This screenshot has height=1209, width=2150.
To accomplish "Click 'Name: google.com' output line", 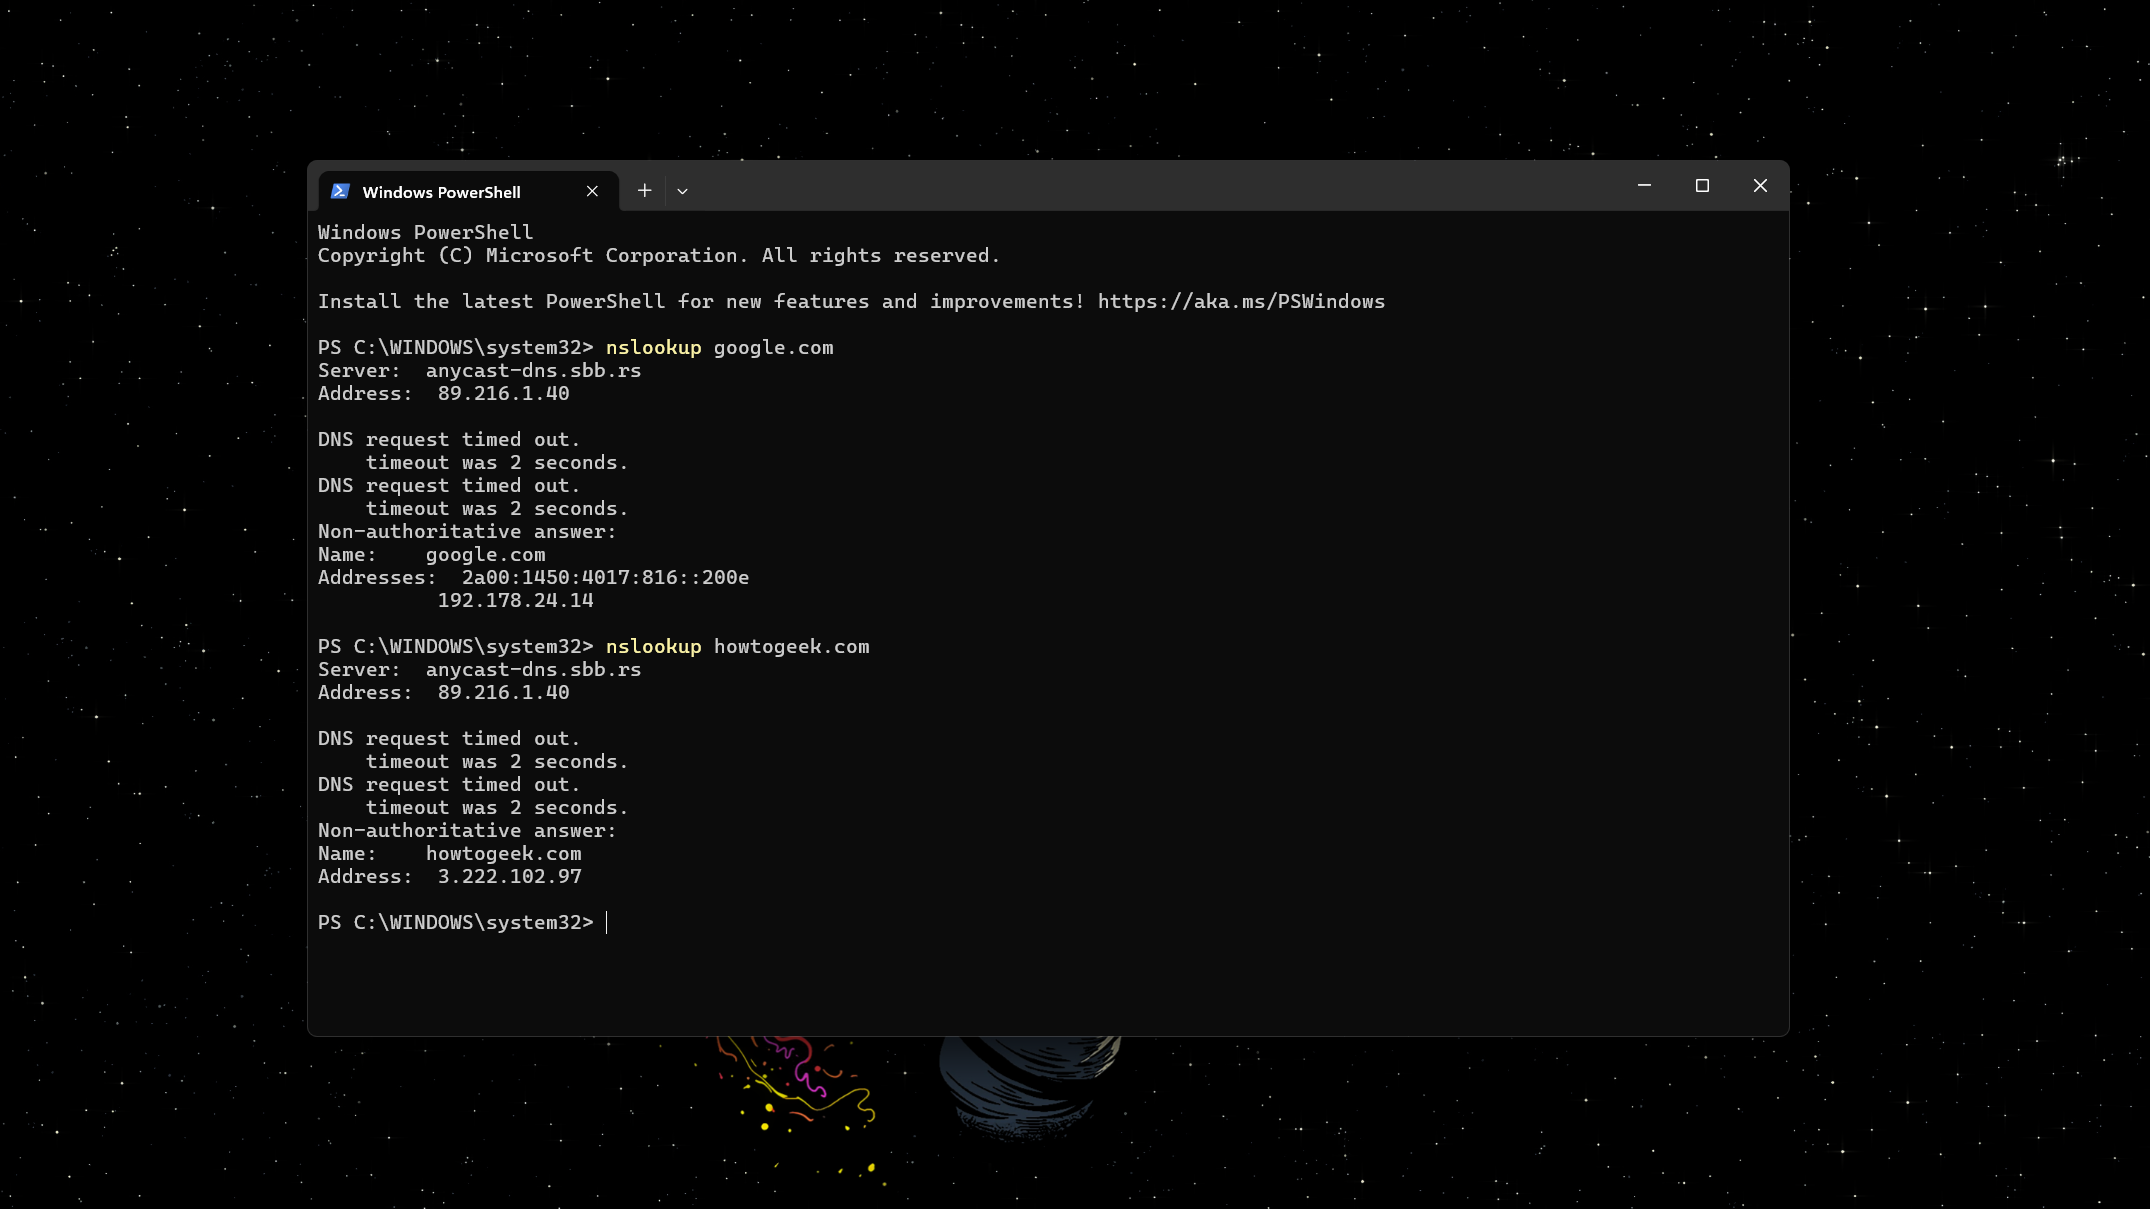I will pyautogui.click(x=432, y=554).
